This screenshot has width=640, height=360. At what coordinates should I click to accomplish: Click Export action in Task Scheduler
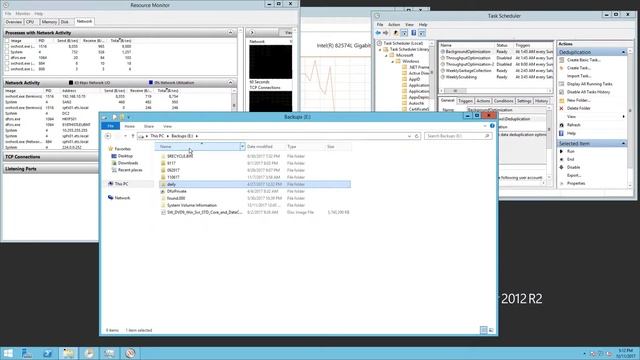click(574, 176)
